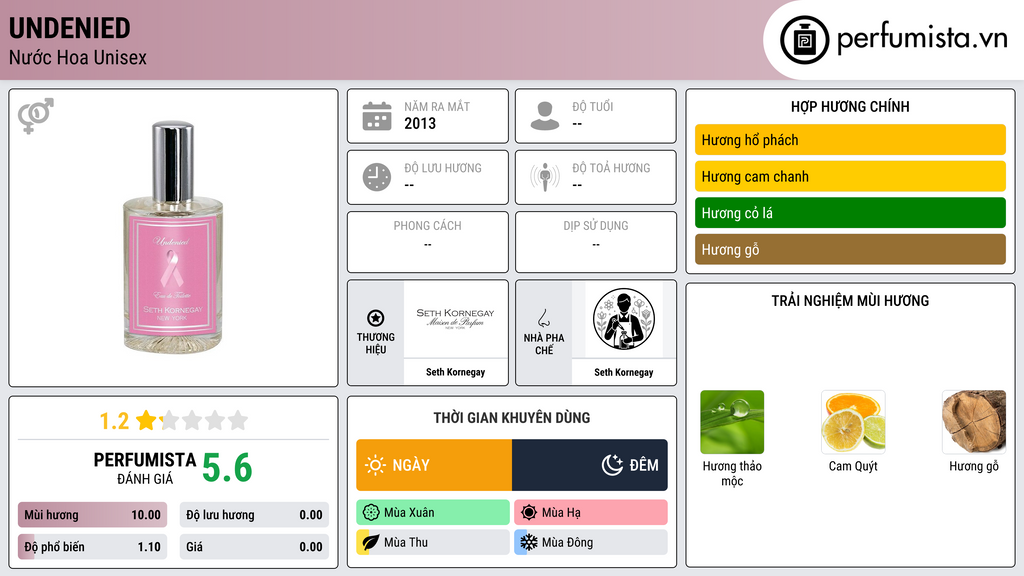1024x576 pixels.
Task: Click the person icon beside Độ tuổi
Action: 545,116
